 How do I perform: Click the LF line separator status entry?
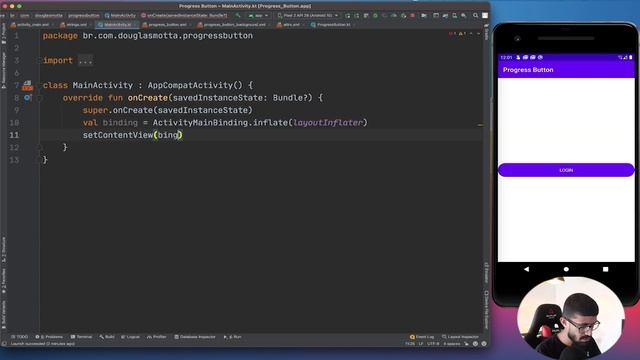(x=421, y=344)
